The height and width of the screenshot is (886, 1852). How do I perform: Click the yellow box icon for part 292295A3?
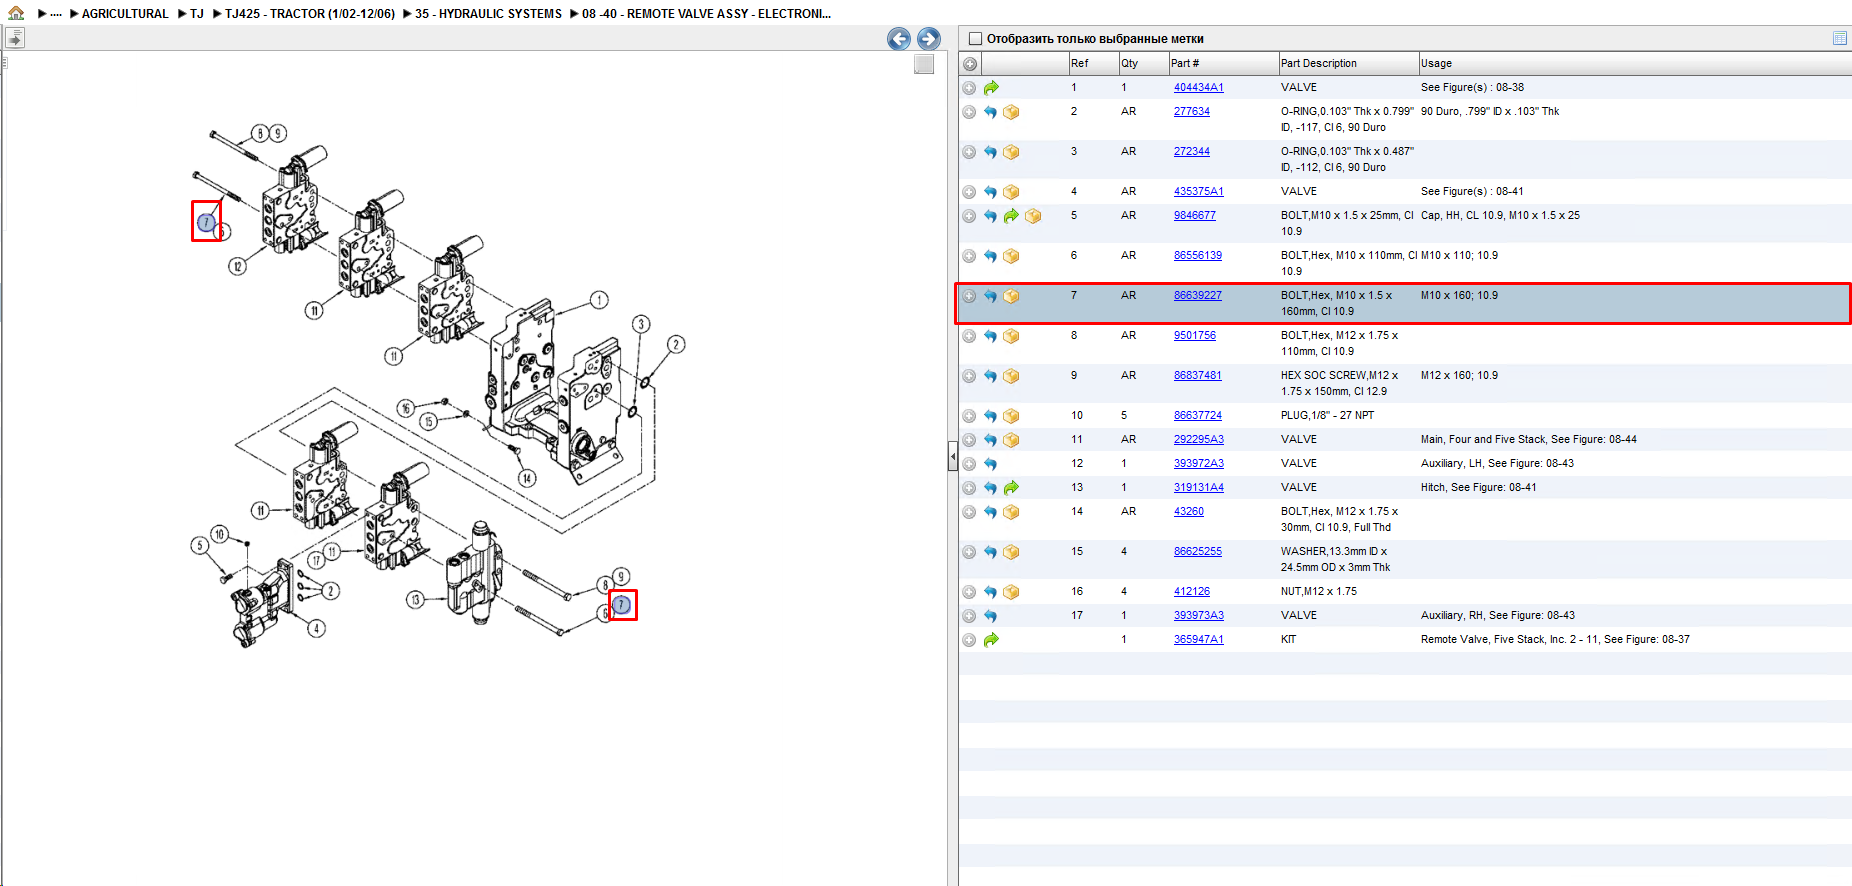point(1011,440)
